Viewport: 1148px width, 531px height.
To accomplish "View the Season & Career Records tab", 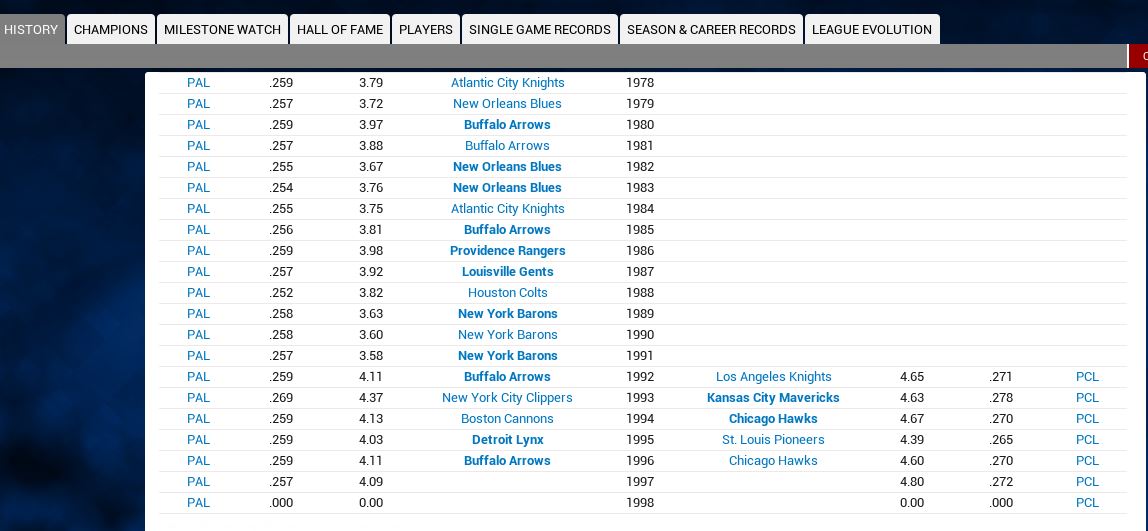I will (711, 30).
